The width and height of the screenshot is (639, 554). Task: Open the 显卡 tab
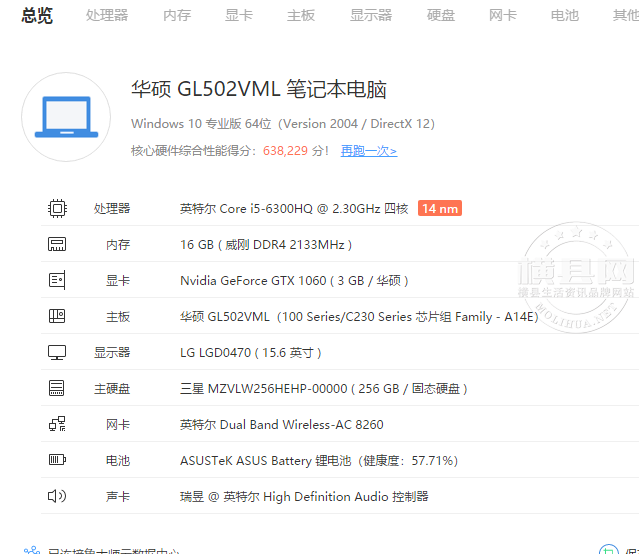point(239,15)
